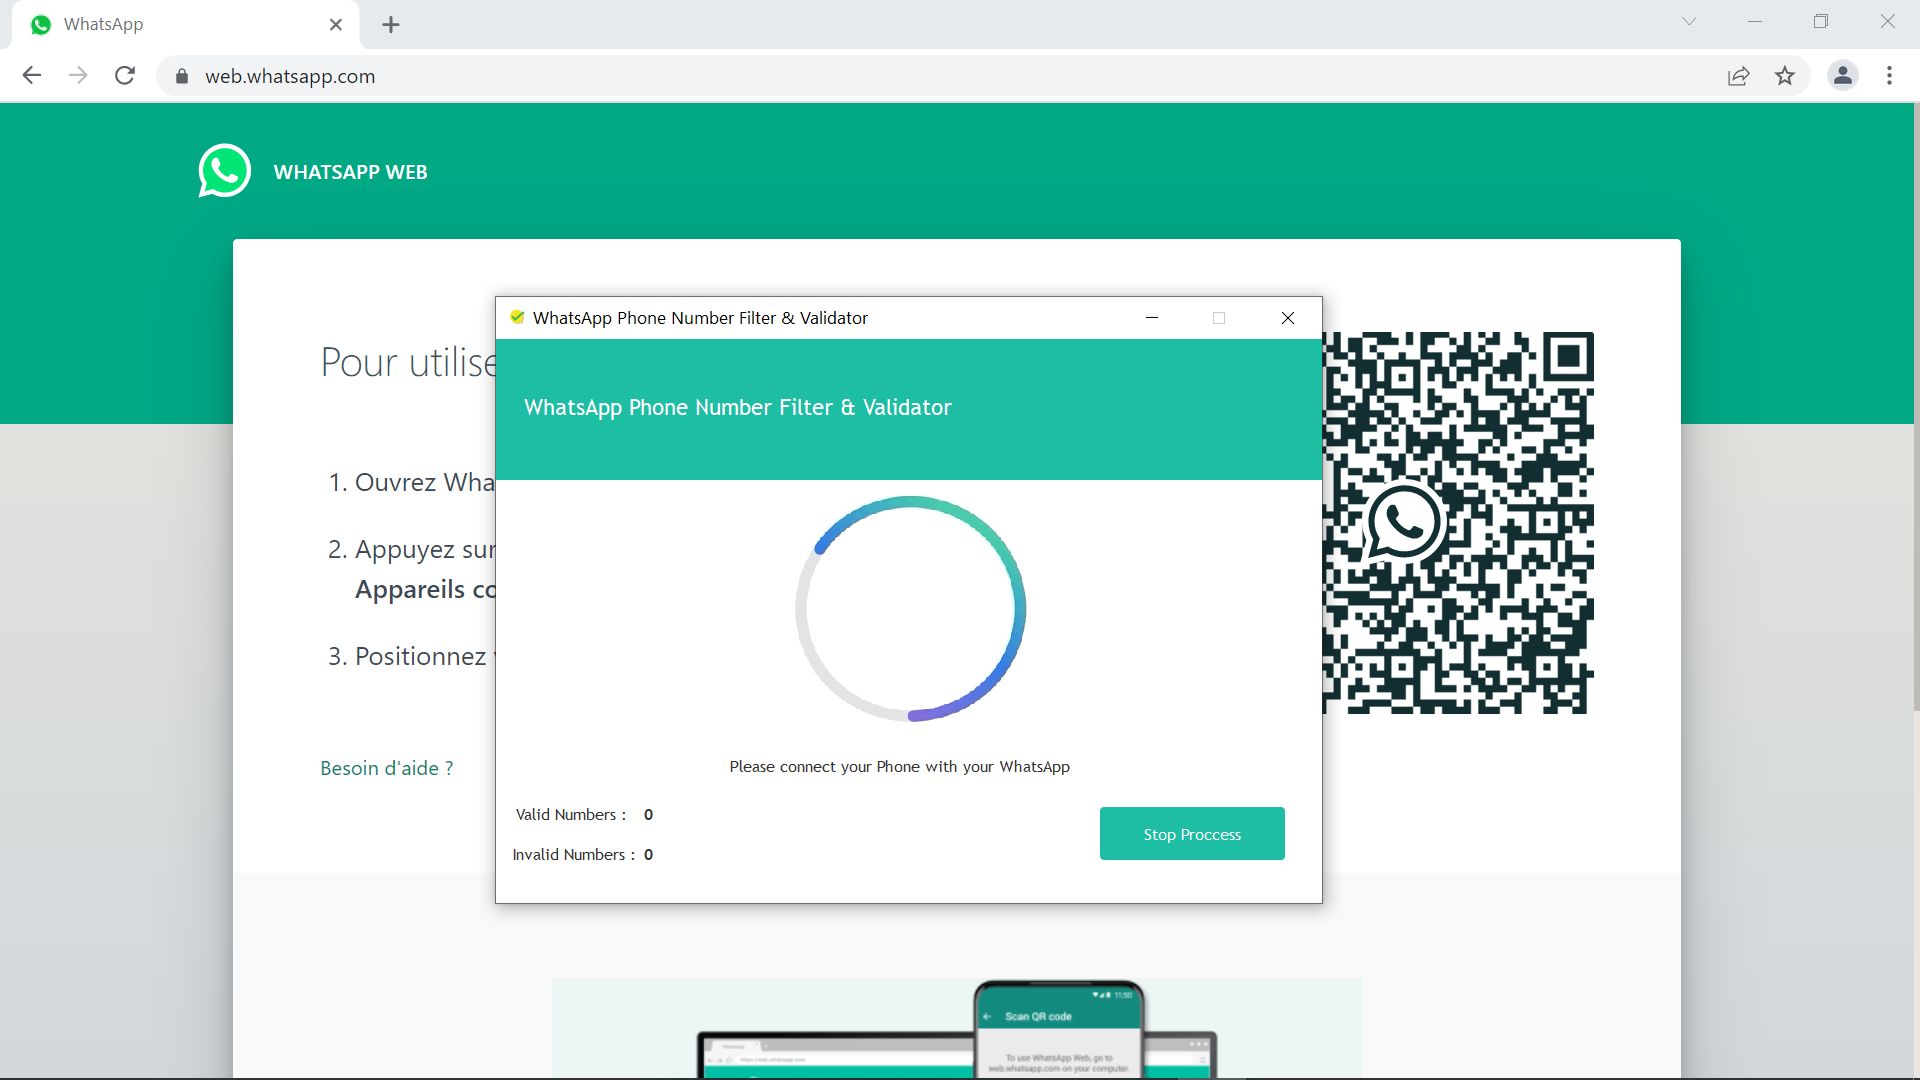Select the WhatsApp browser tab
The width and height of the screenshot is (1920, 1080).
(x=185, y=25)
